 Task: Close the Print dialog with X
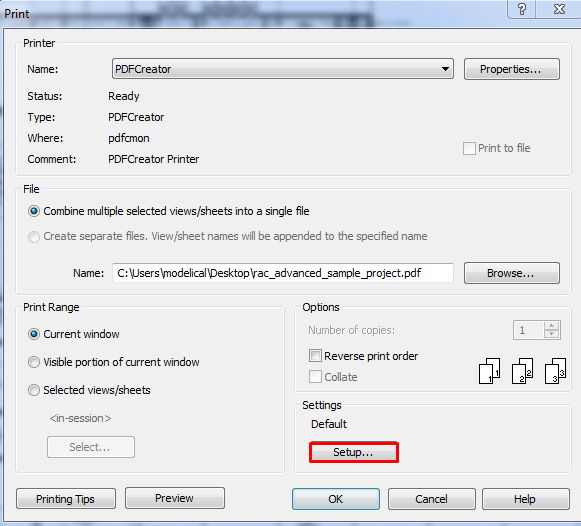(559, 9)
